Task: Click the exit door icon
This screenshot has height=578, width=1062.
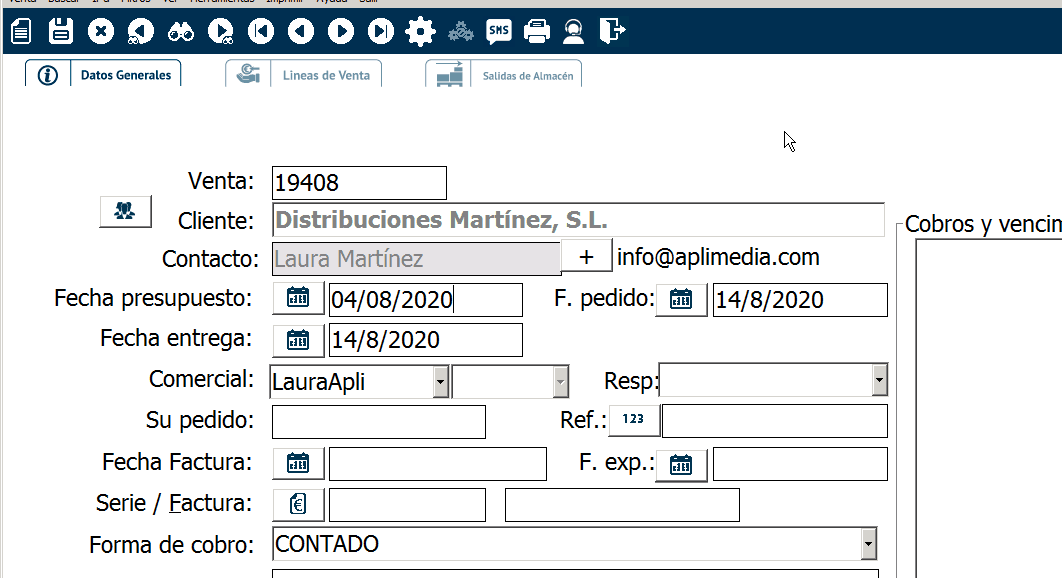Action: pos(612,32)
